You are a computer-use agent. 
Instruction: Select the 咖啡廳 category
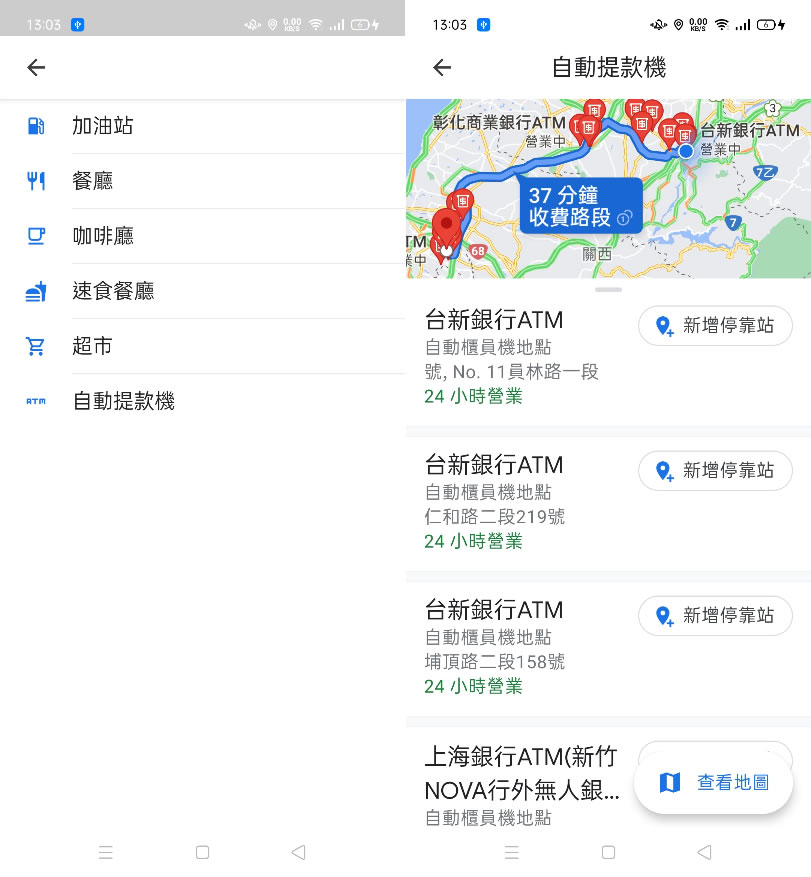(x=202, y=236)
